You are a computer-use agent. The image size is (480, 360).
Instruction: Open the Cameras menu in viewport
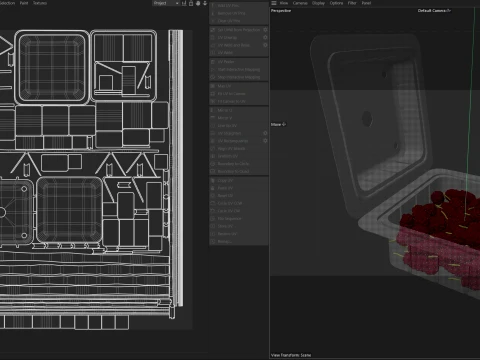300,3
